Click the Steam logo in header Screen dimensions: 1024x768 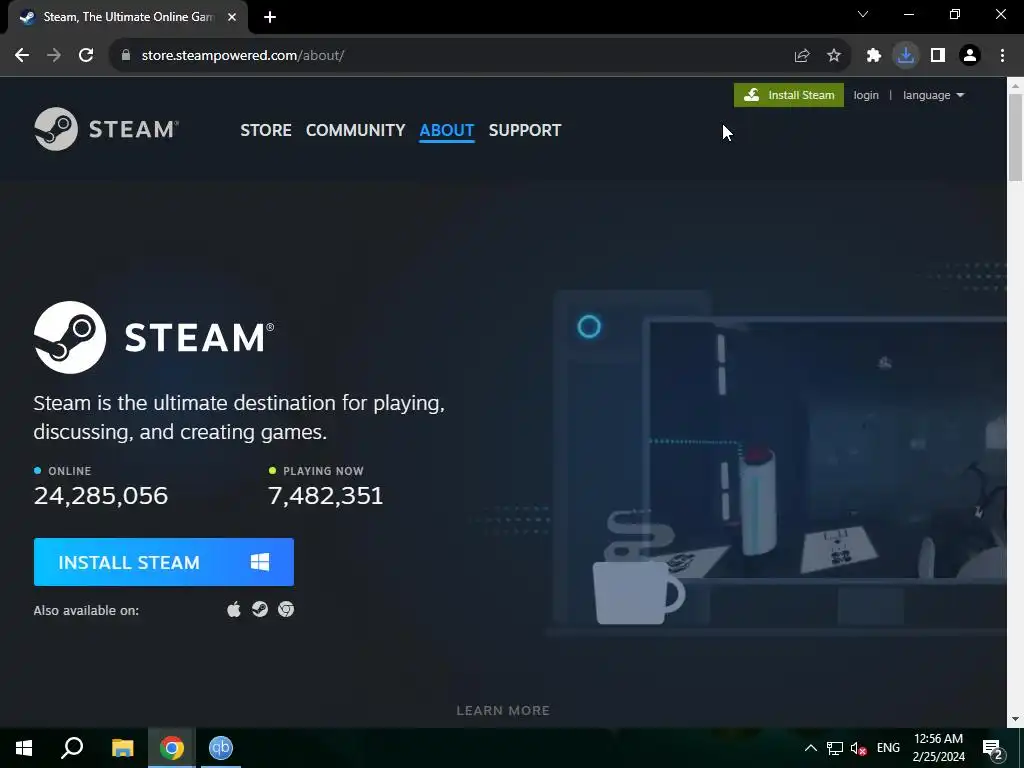point(106,129)
